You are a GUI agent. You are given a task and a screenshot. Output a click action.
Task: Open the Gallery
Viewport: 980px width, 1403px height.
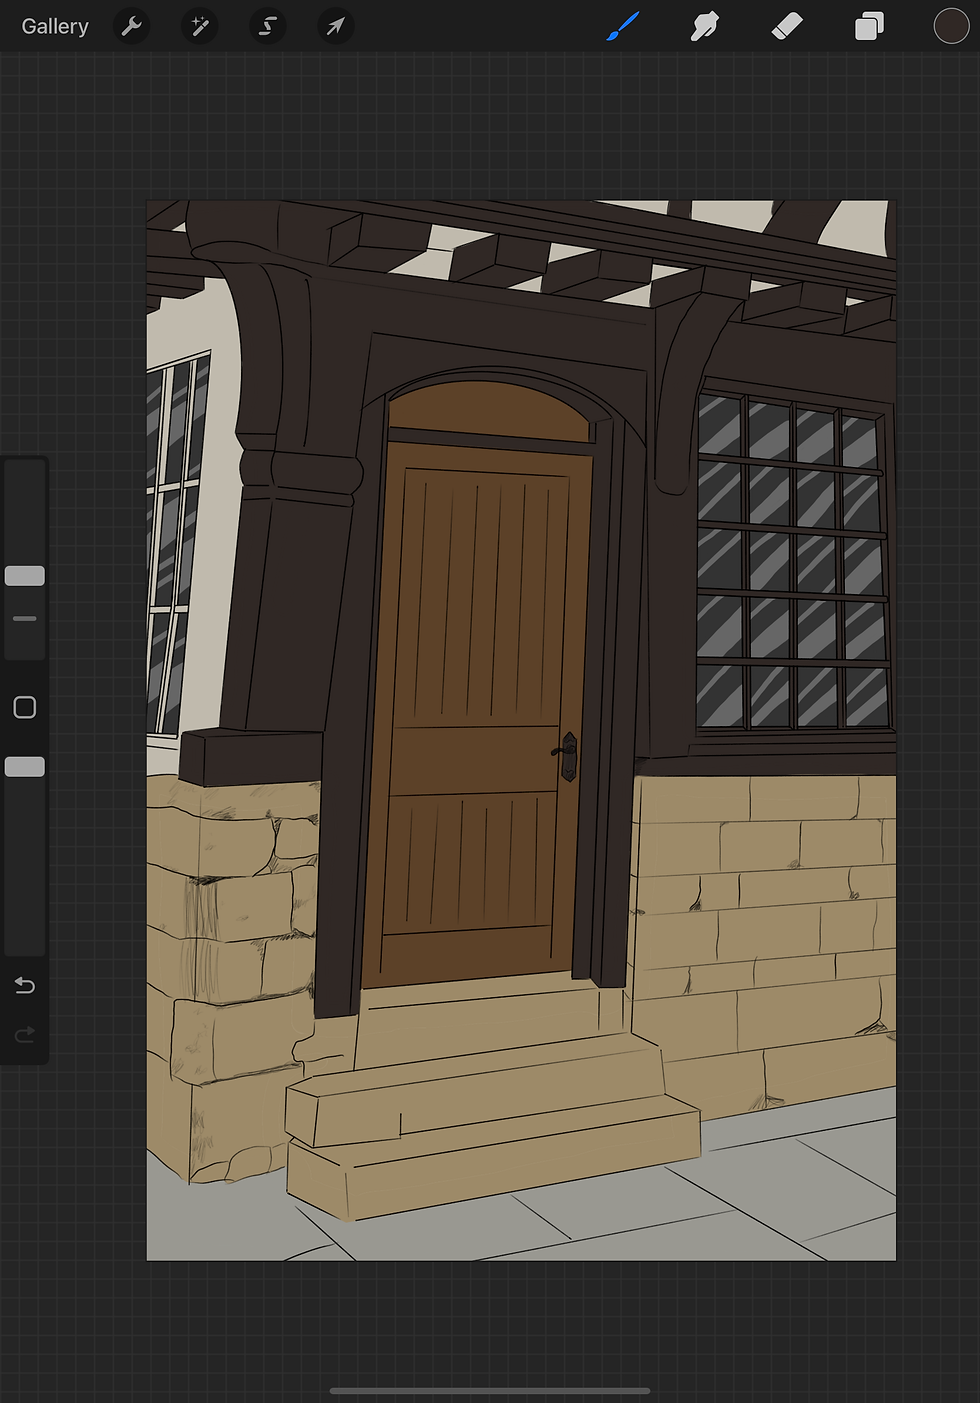(x=55, y=27)
